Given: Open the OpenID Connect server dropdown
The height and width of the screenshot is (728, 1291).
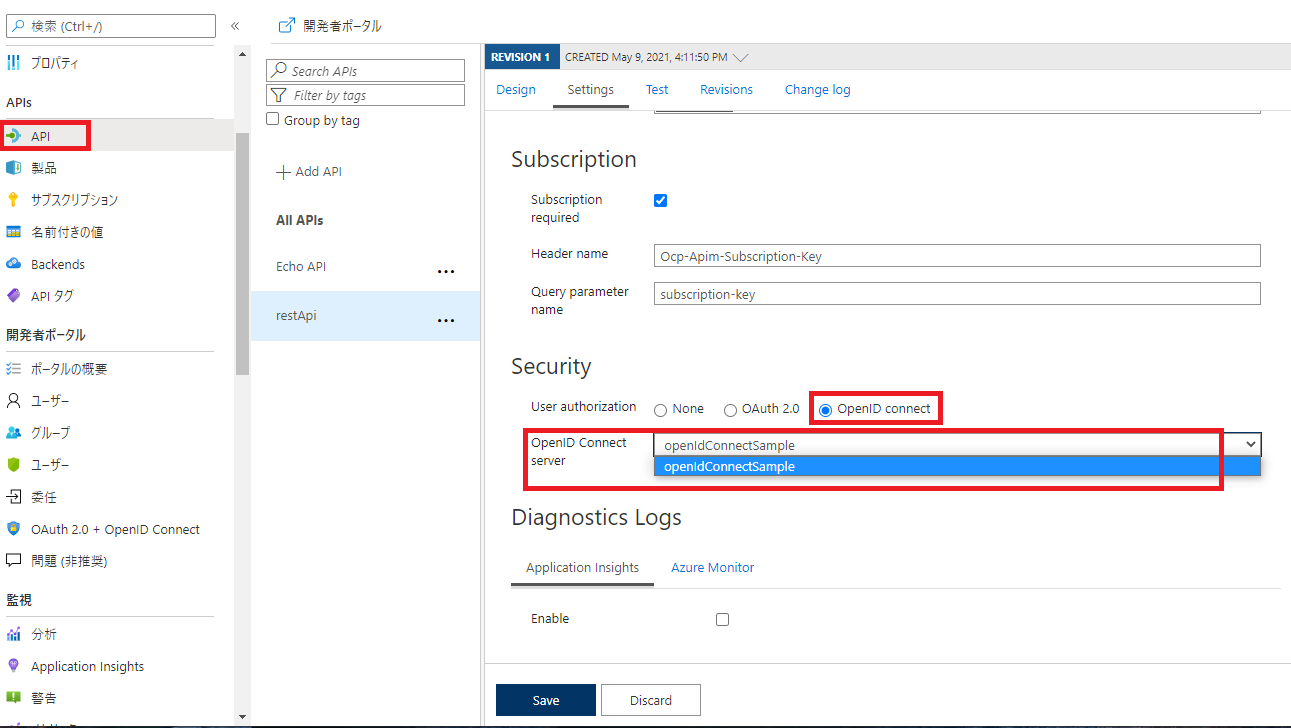Looking at the screenshot, I should [957, 445].
